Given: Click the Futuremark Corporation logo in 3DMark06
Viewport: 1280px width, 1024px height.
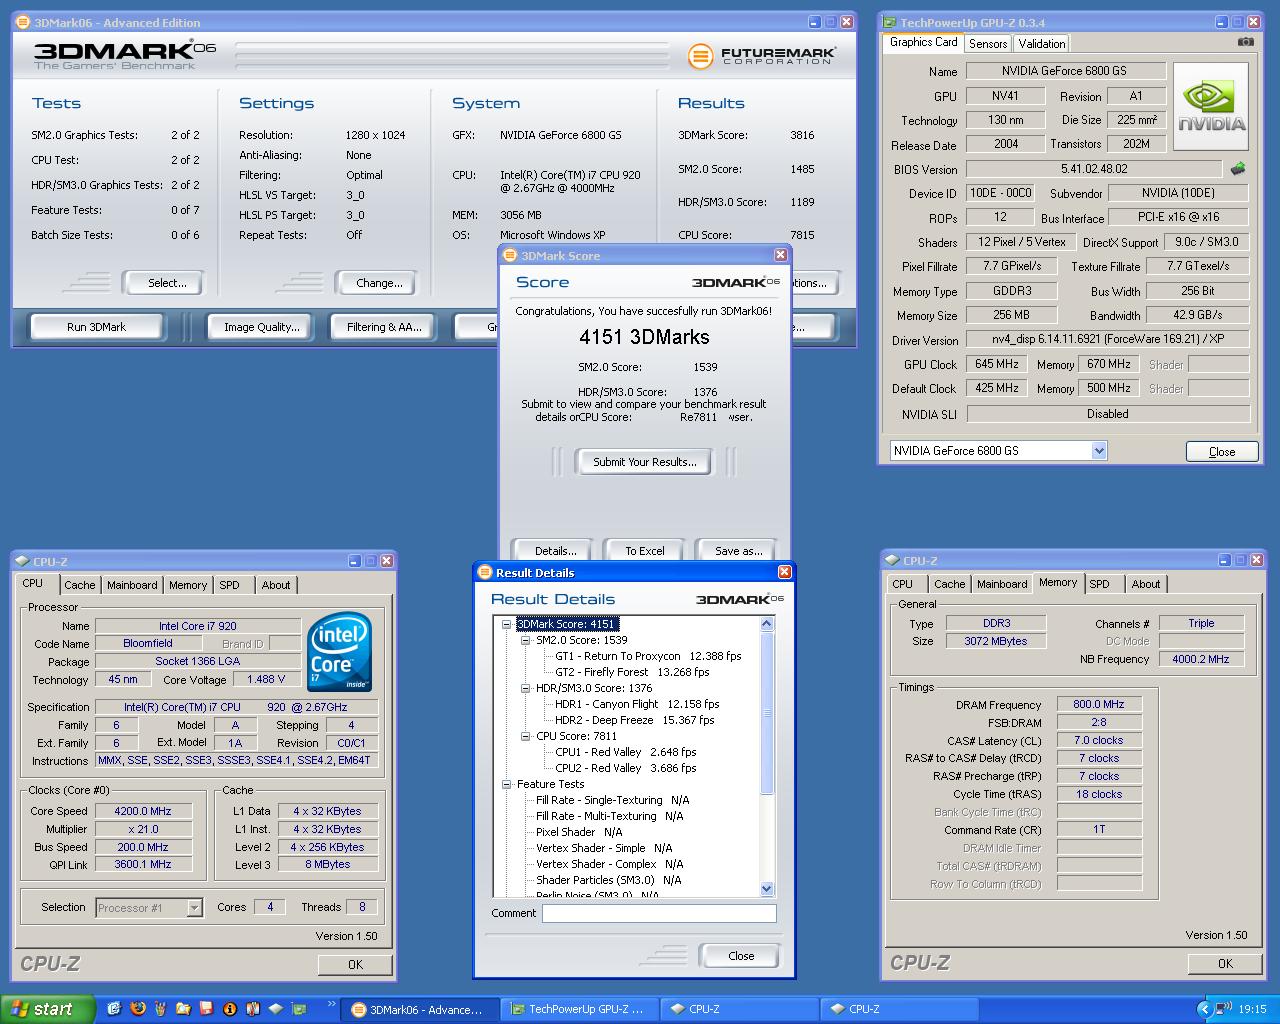Looking at the screenshot, I should (x=762, y=56).
